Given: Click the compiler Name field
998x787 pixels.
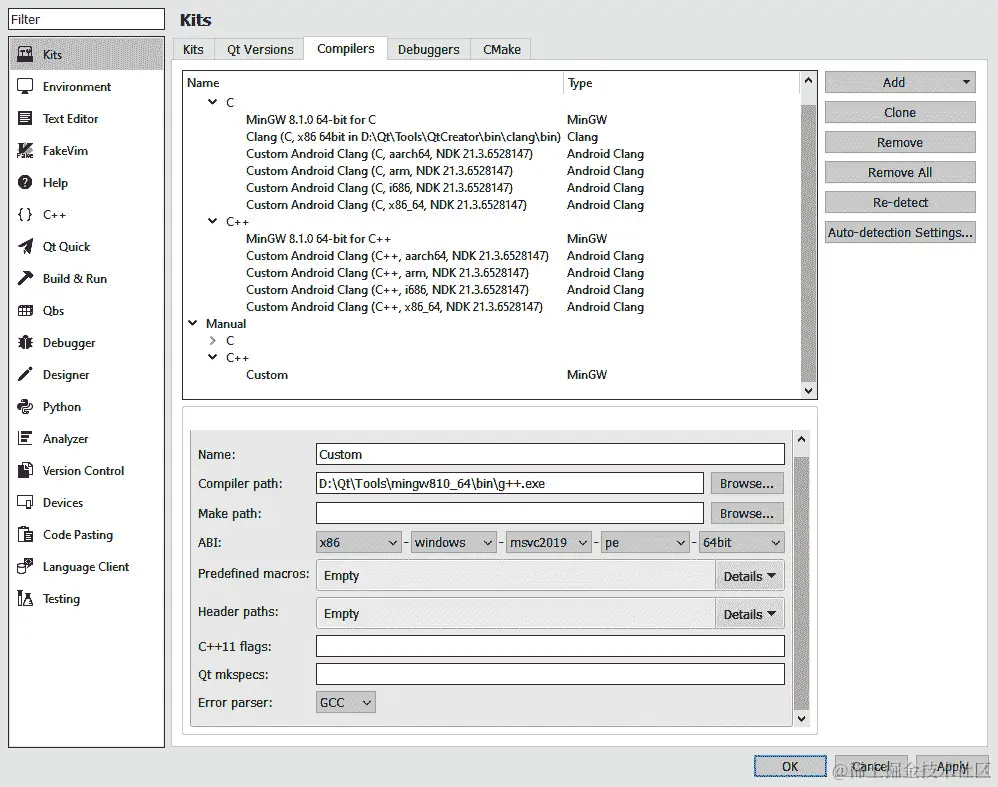Looking at the screenshot, I should tap(550, 454).
